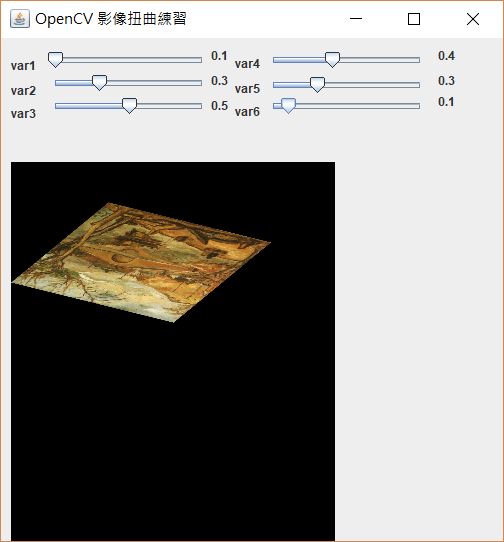
Task: Click the var6 value 0.1
Action: tap(446, 102)
